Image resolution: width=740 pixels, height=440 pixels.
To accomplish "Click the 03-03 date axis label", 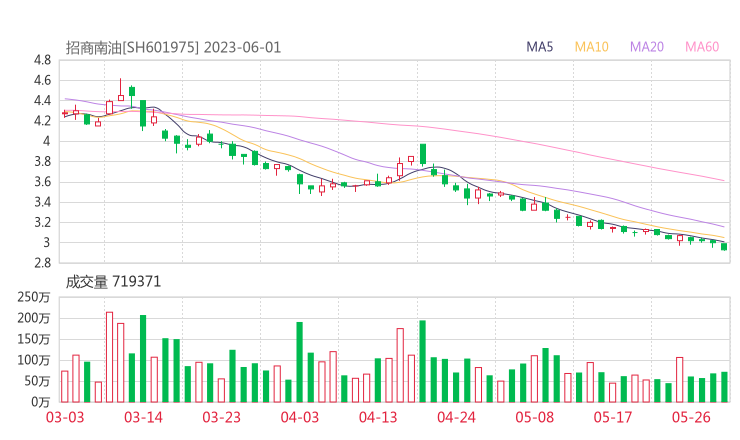I will [x=65, y=417].
